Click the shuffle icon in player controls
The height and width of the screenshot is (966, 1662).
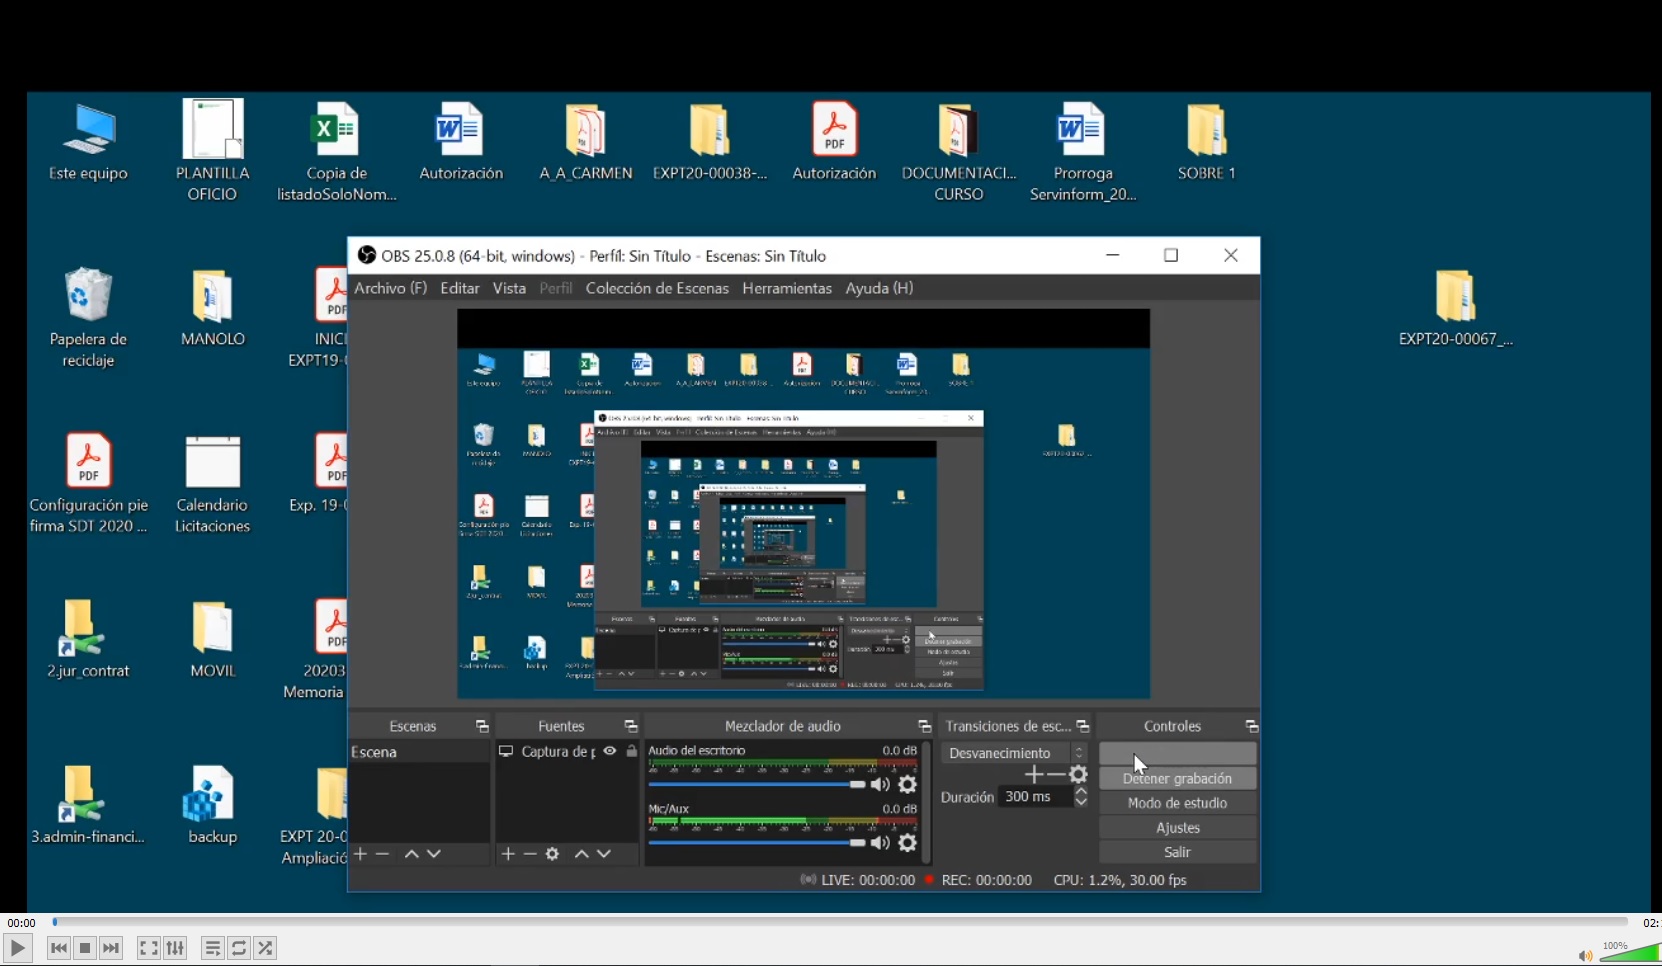tap(265, 948)
